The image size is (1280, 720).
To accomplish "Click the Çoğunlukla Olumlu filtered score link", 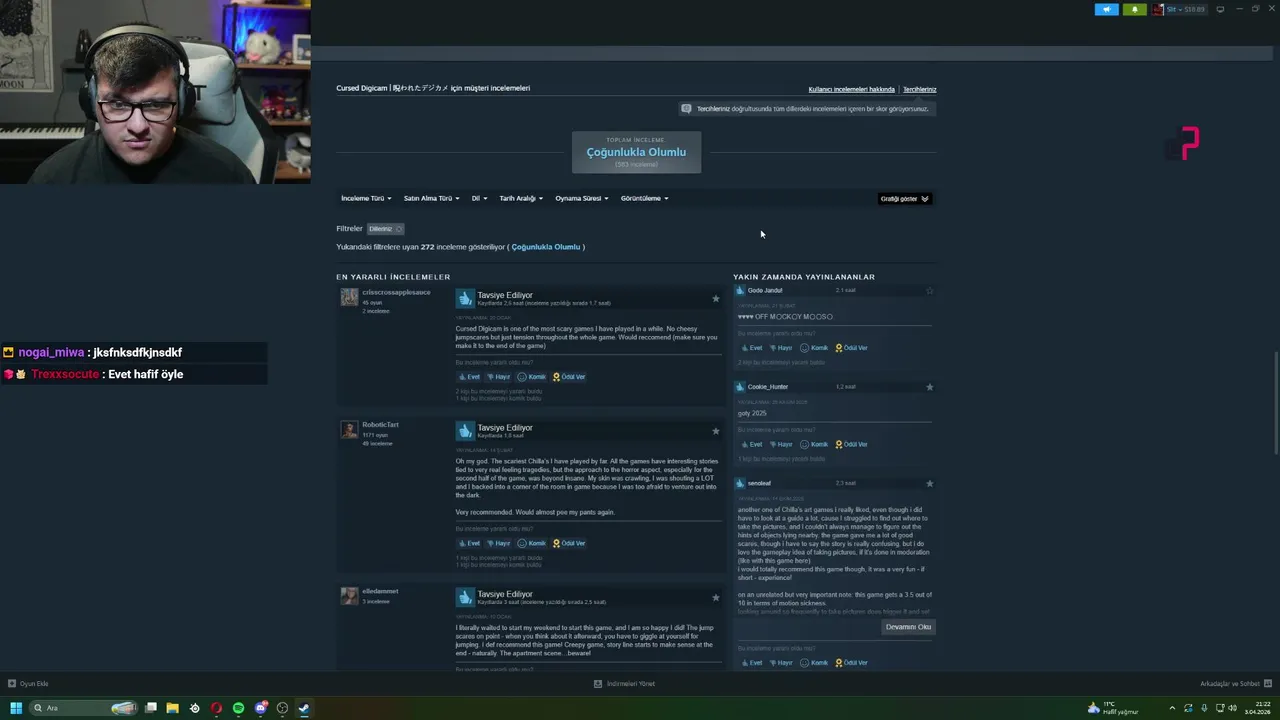I will pyautogui.click(x=546, y=247).
